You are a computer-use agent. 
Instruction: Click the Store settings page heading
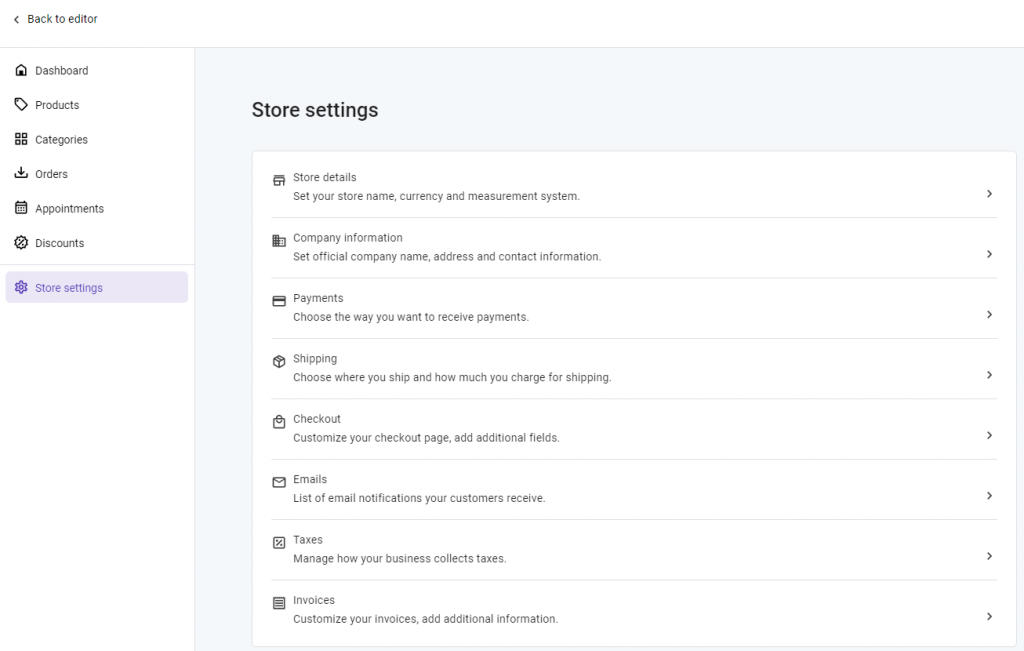(x=315, y=110)
